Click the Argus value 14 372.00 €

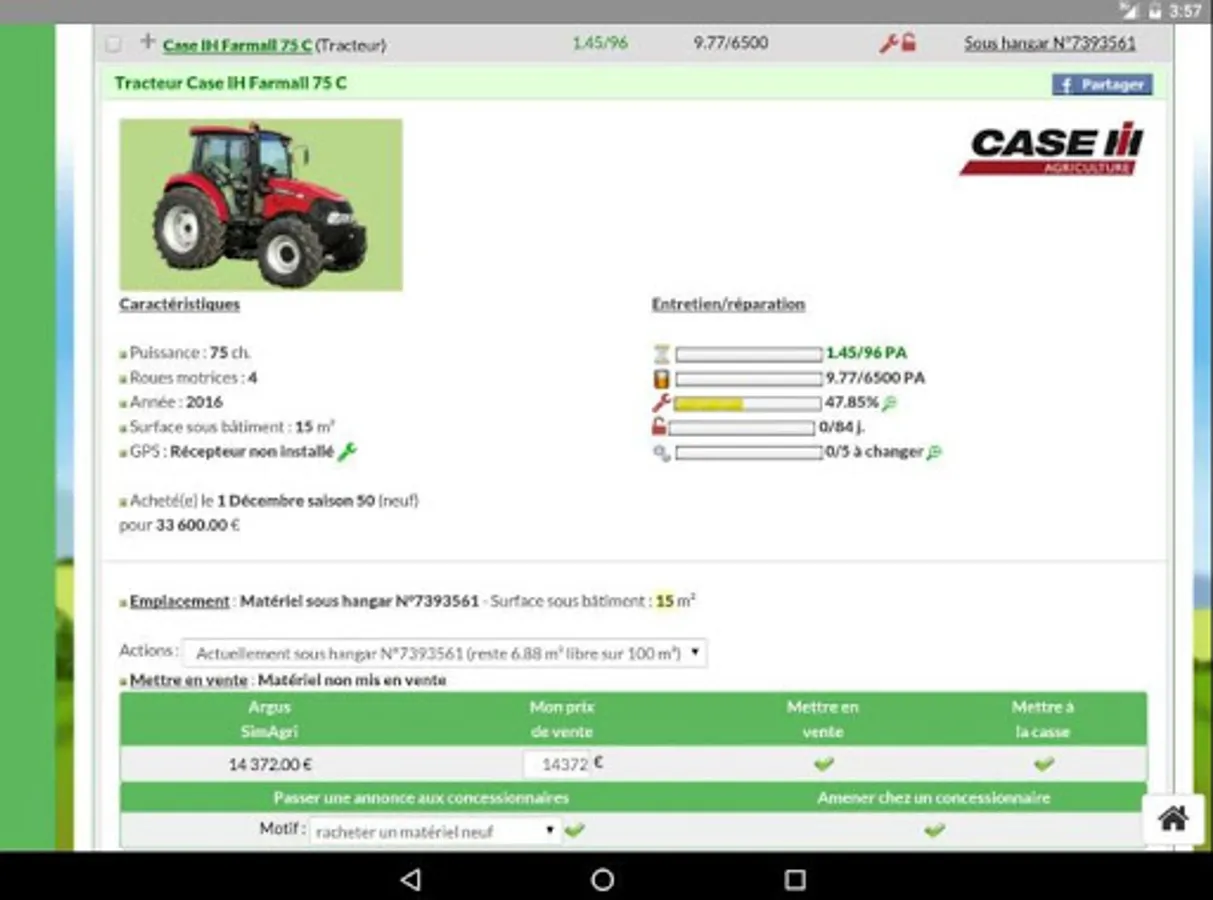coord(270,765)
